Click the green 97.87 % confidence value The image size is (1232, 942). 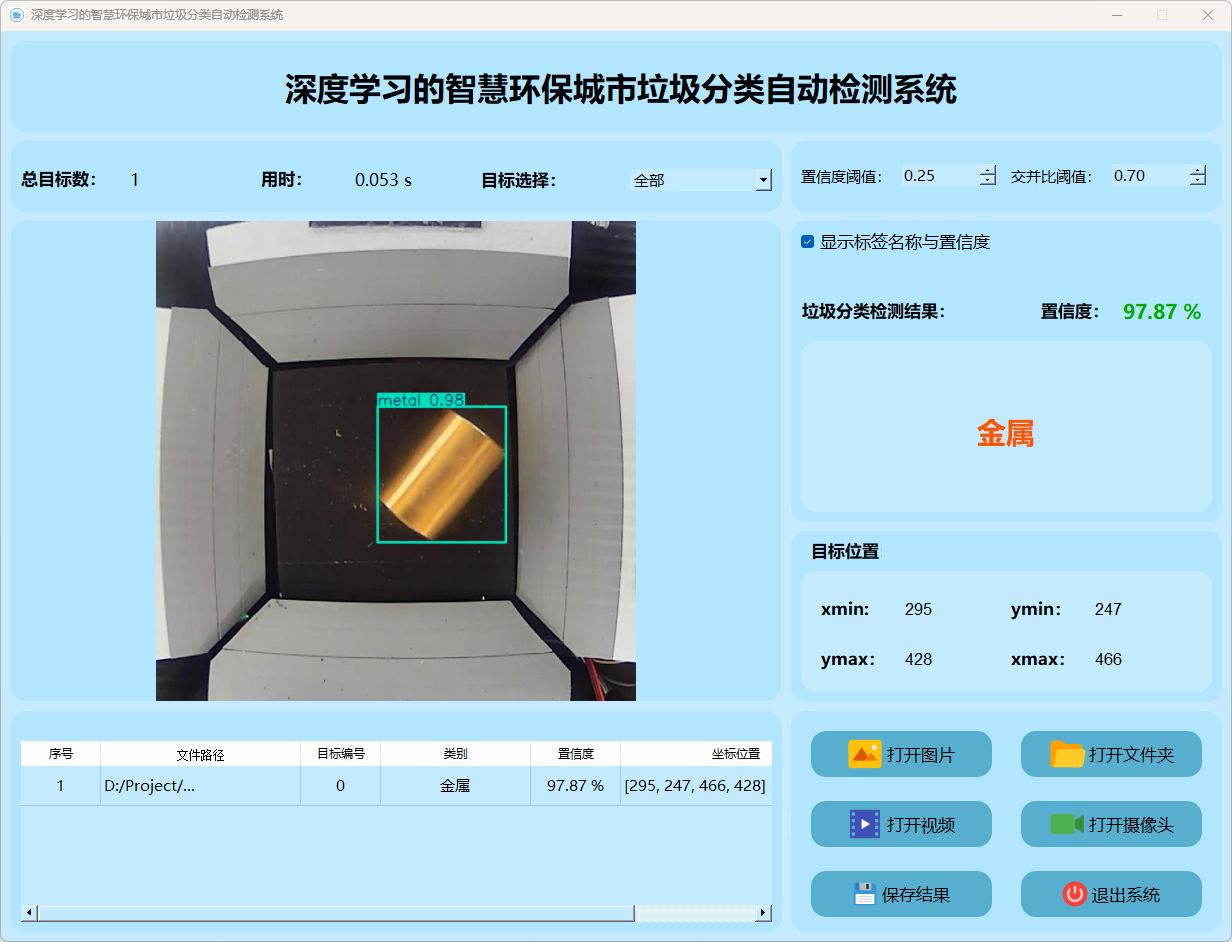pos(1162,312)
